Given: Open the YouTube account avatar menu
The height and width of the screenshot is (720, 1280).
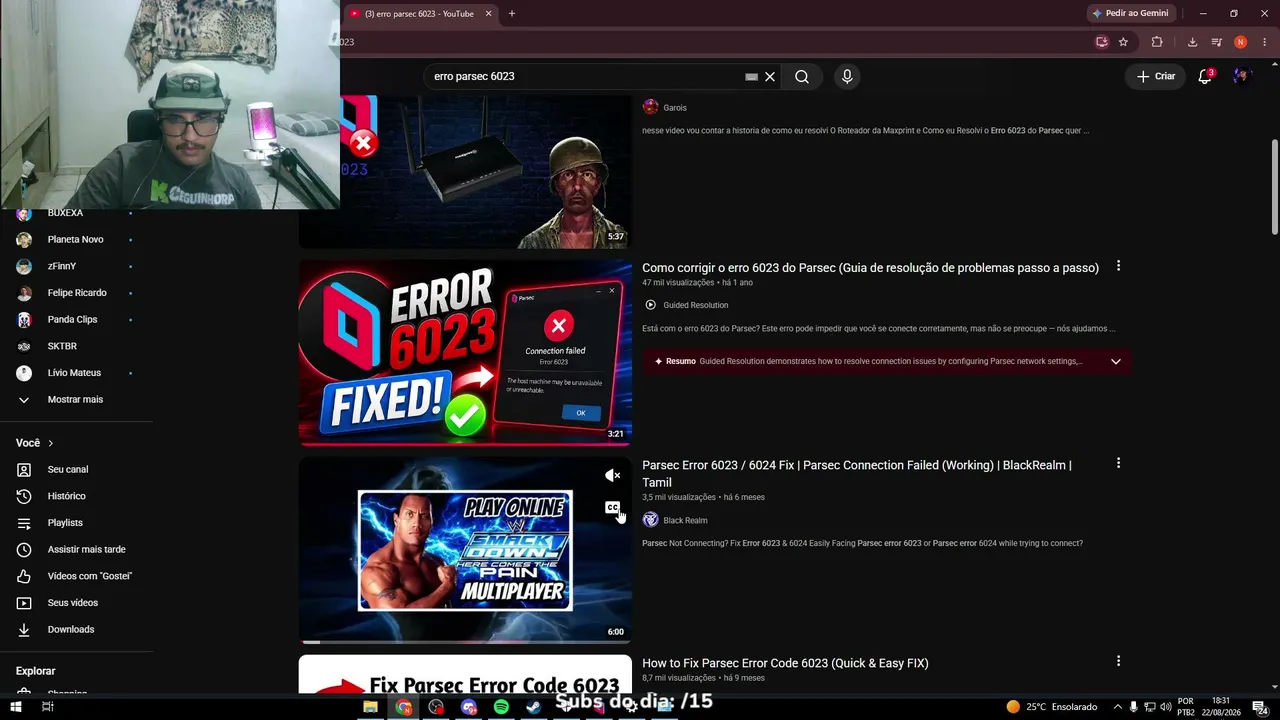Looking at the screenshot, I should pyautogui.click(x=1241, y=76).
